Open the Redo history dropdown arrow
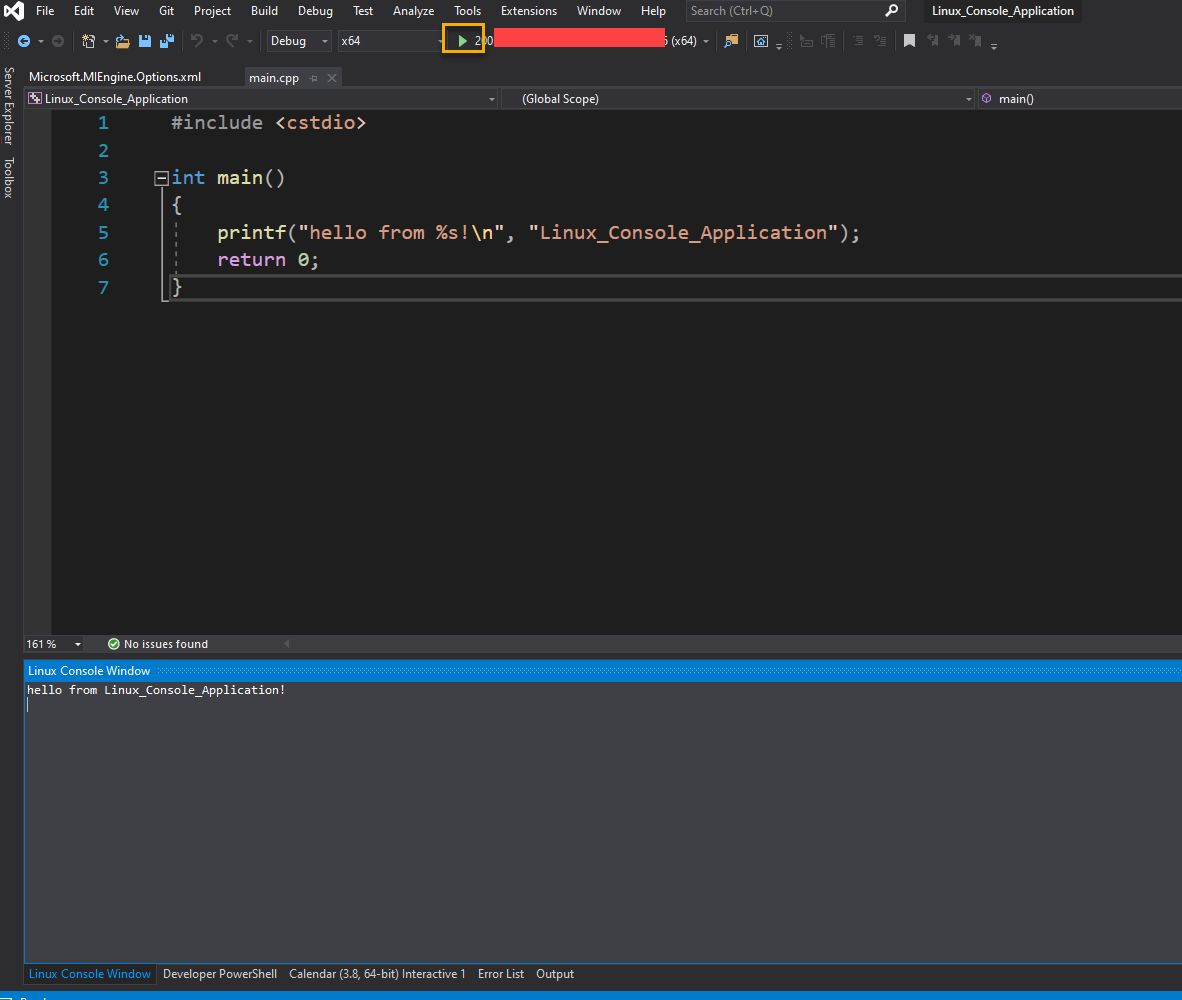The image size is (1182, 1000). coord(250,41)
